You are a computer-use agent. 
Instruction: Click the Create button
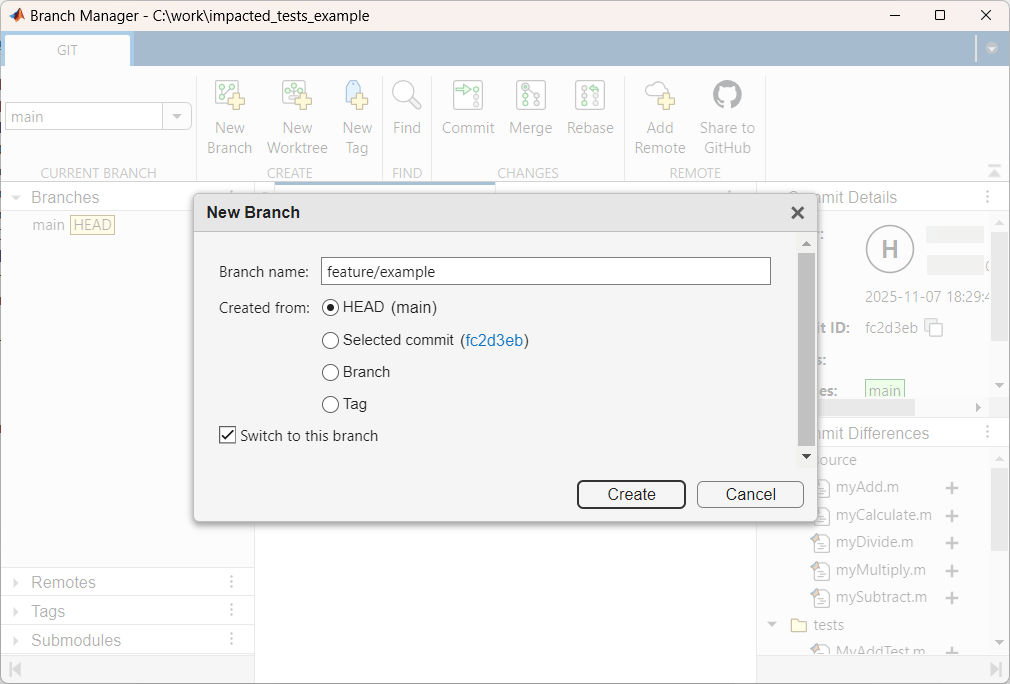coord(631,494)
